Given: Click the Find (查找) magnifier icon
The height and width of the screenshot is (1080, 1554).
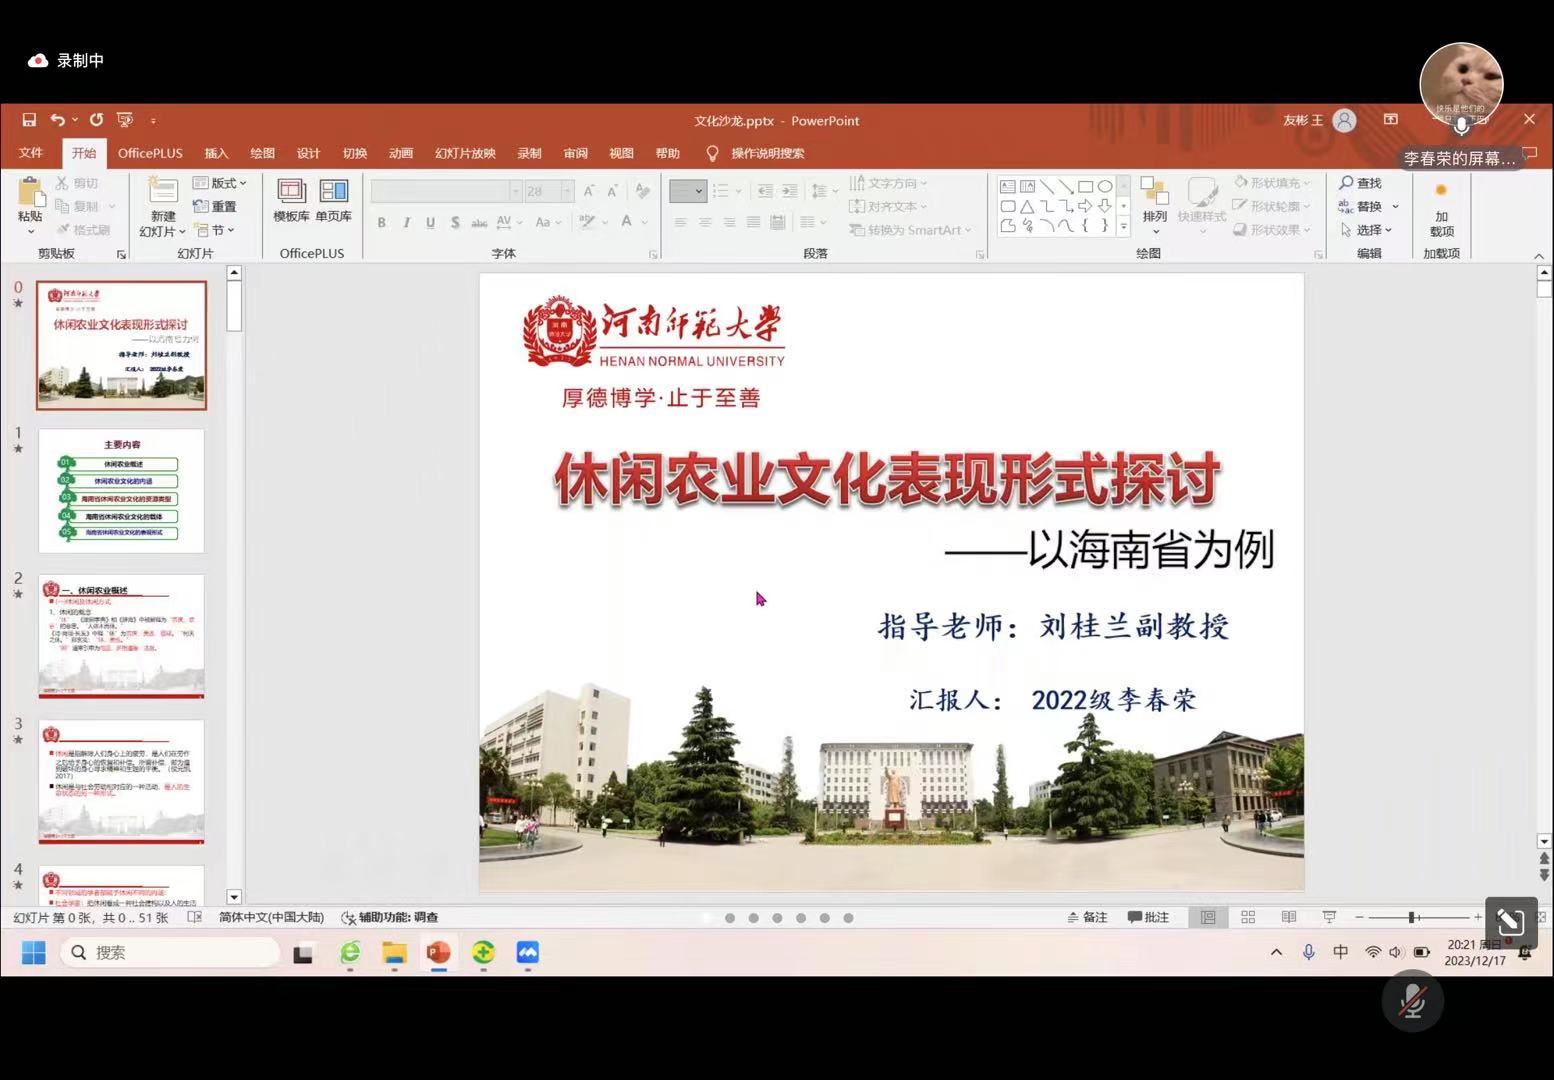Looking at the screenshot, I should pos(1346,183).
